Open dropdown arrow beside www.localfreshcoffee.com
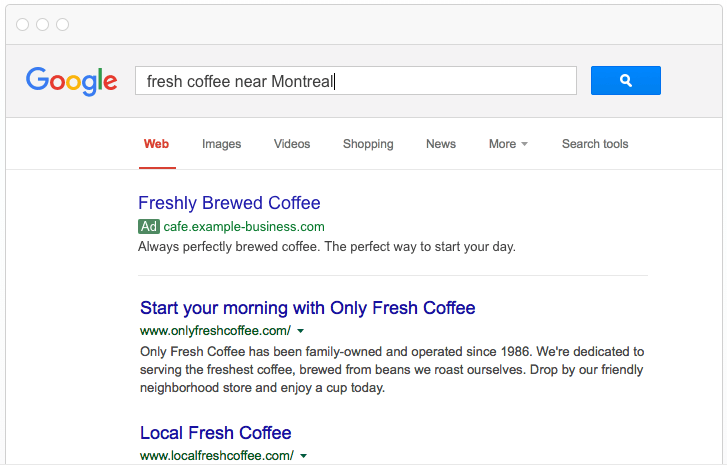 click(x=303, y=456)
